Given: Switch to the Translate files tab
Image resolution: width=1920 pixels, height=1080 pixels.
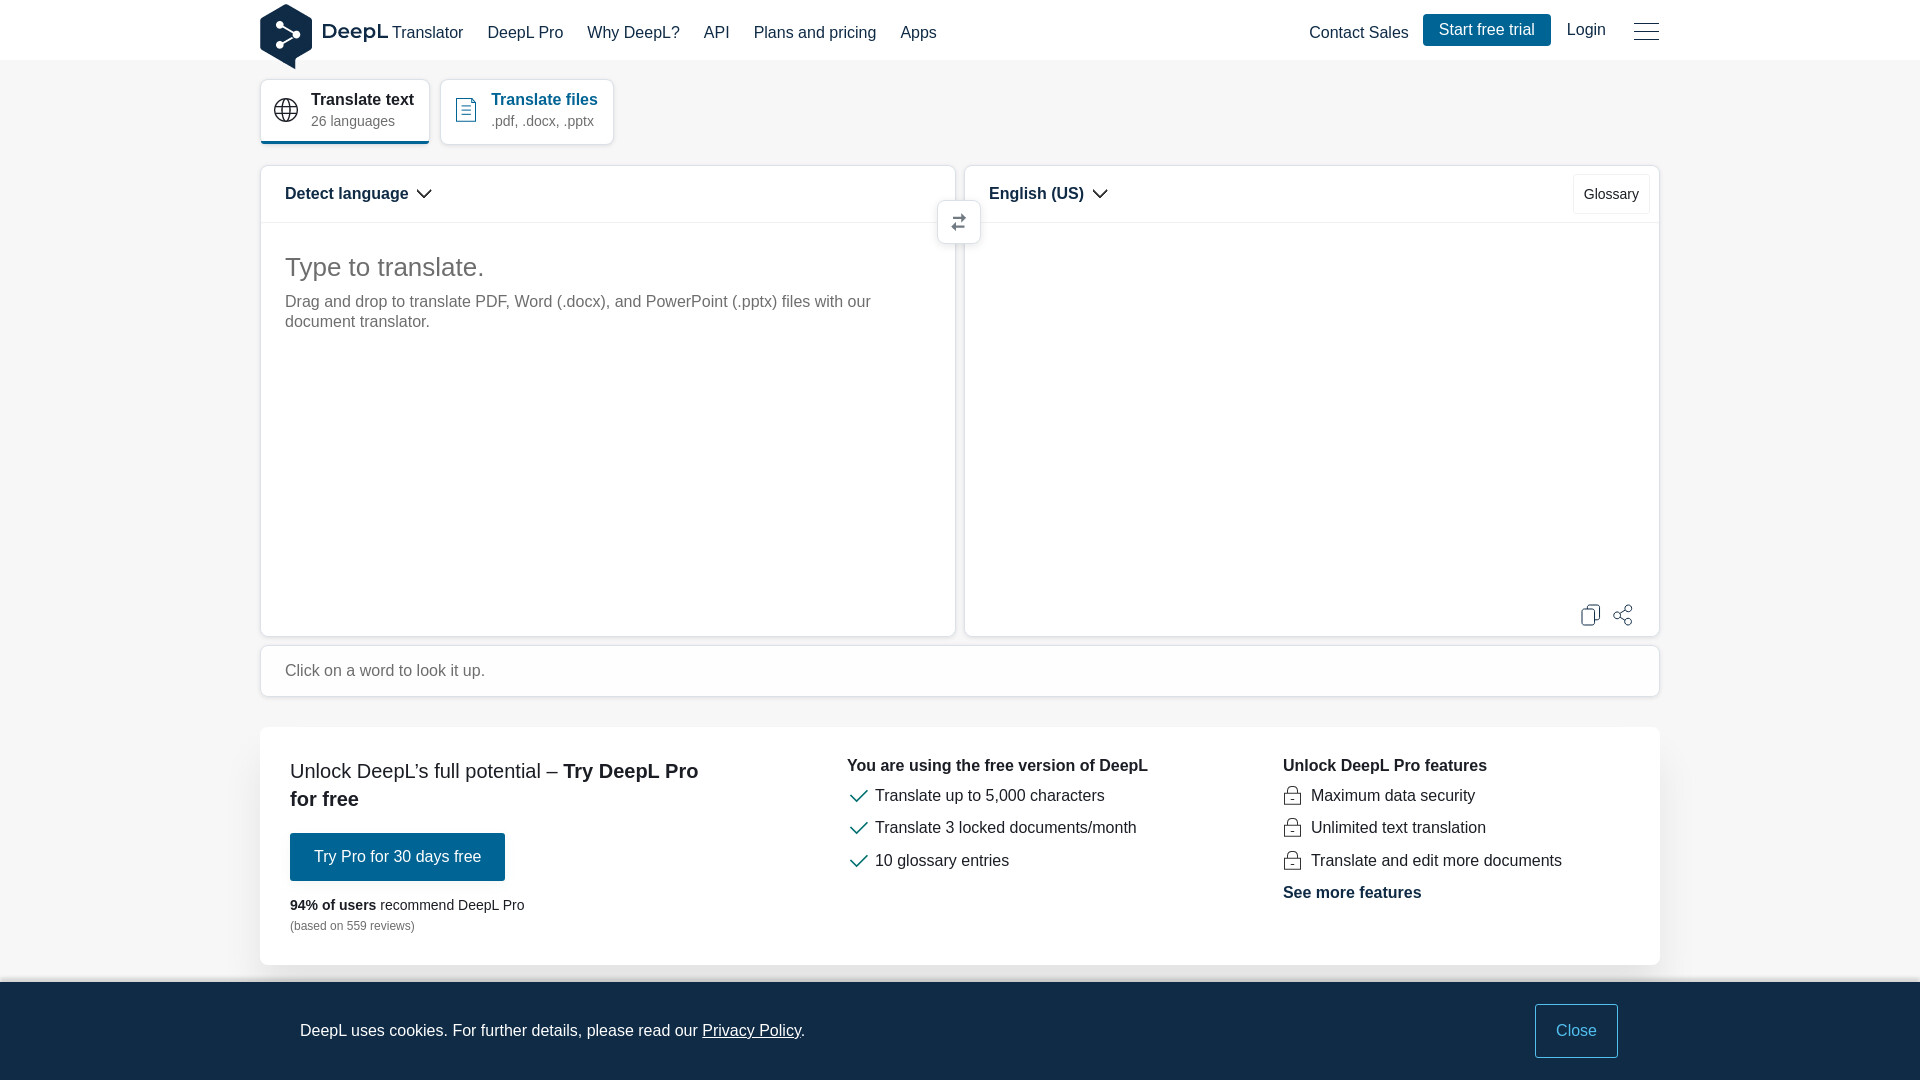Looking at the screenshot, I should pos(527,111).
